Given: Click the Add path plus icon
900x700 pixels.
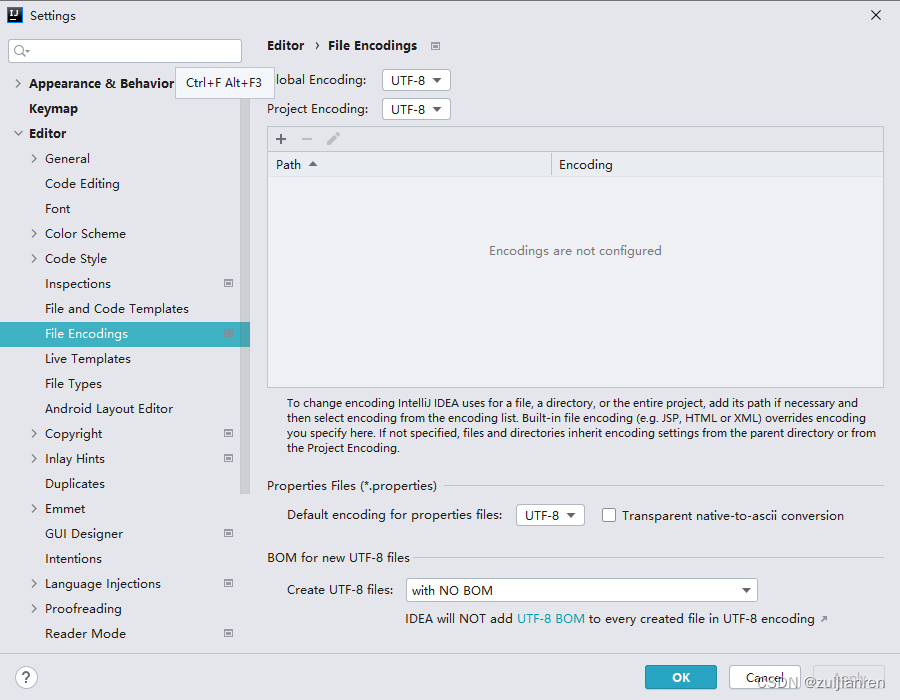Looking at the screenshot, I should click(x=281, y=139).
